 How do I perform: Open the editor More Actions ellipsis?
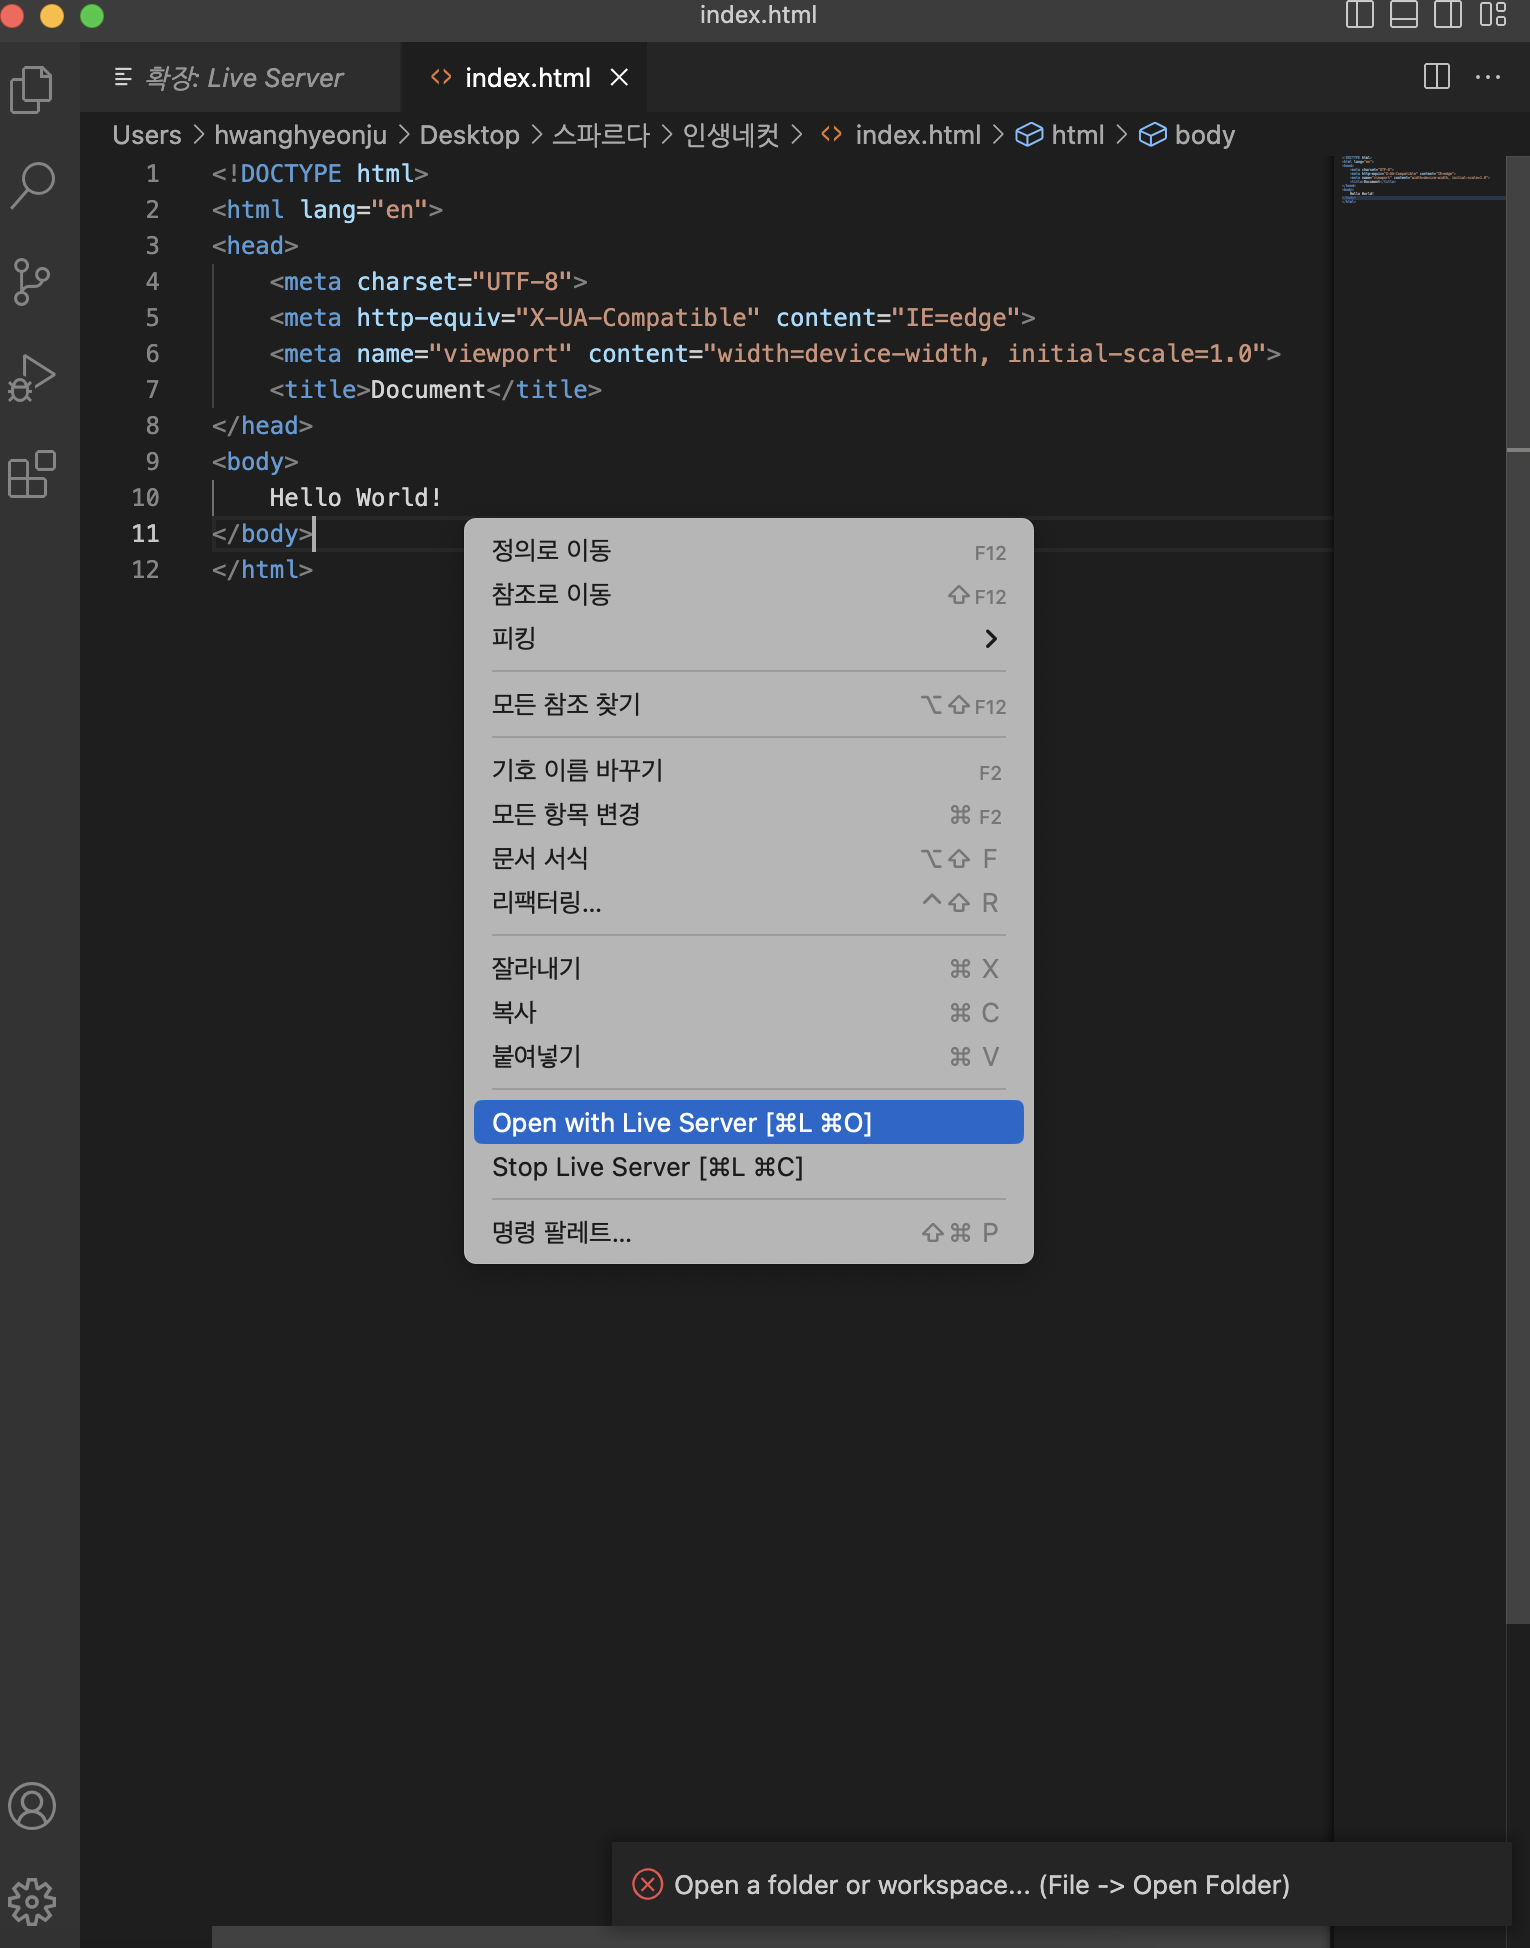coord(1488,76)
